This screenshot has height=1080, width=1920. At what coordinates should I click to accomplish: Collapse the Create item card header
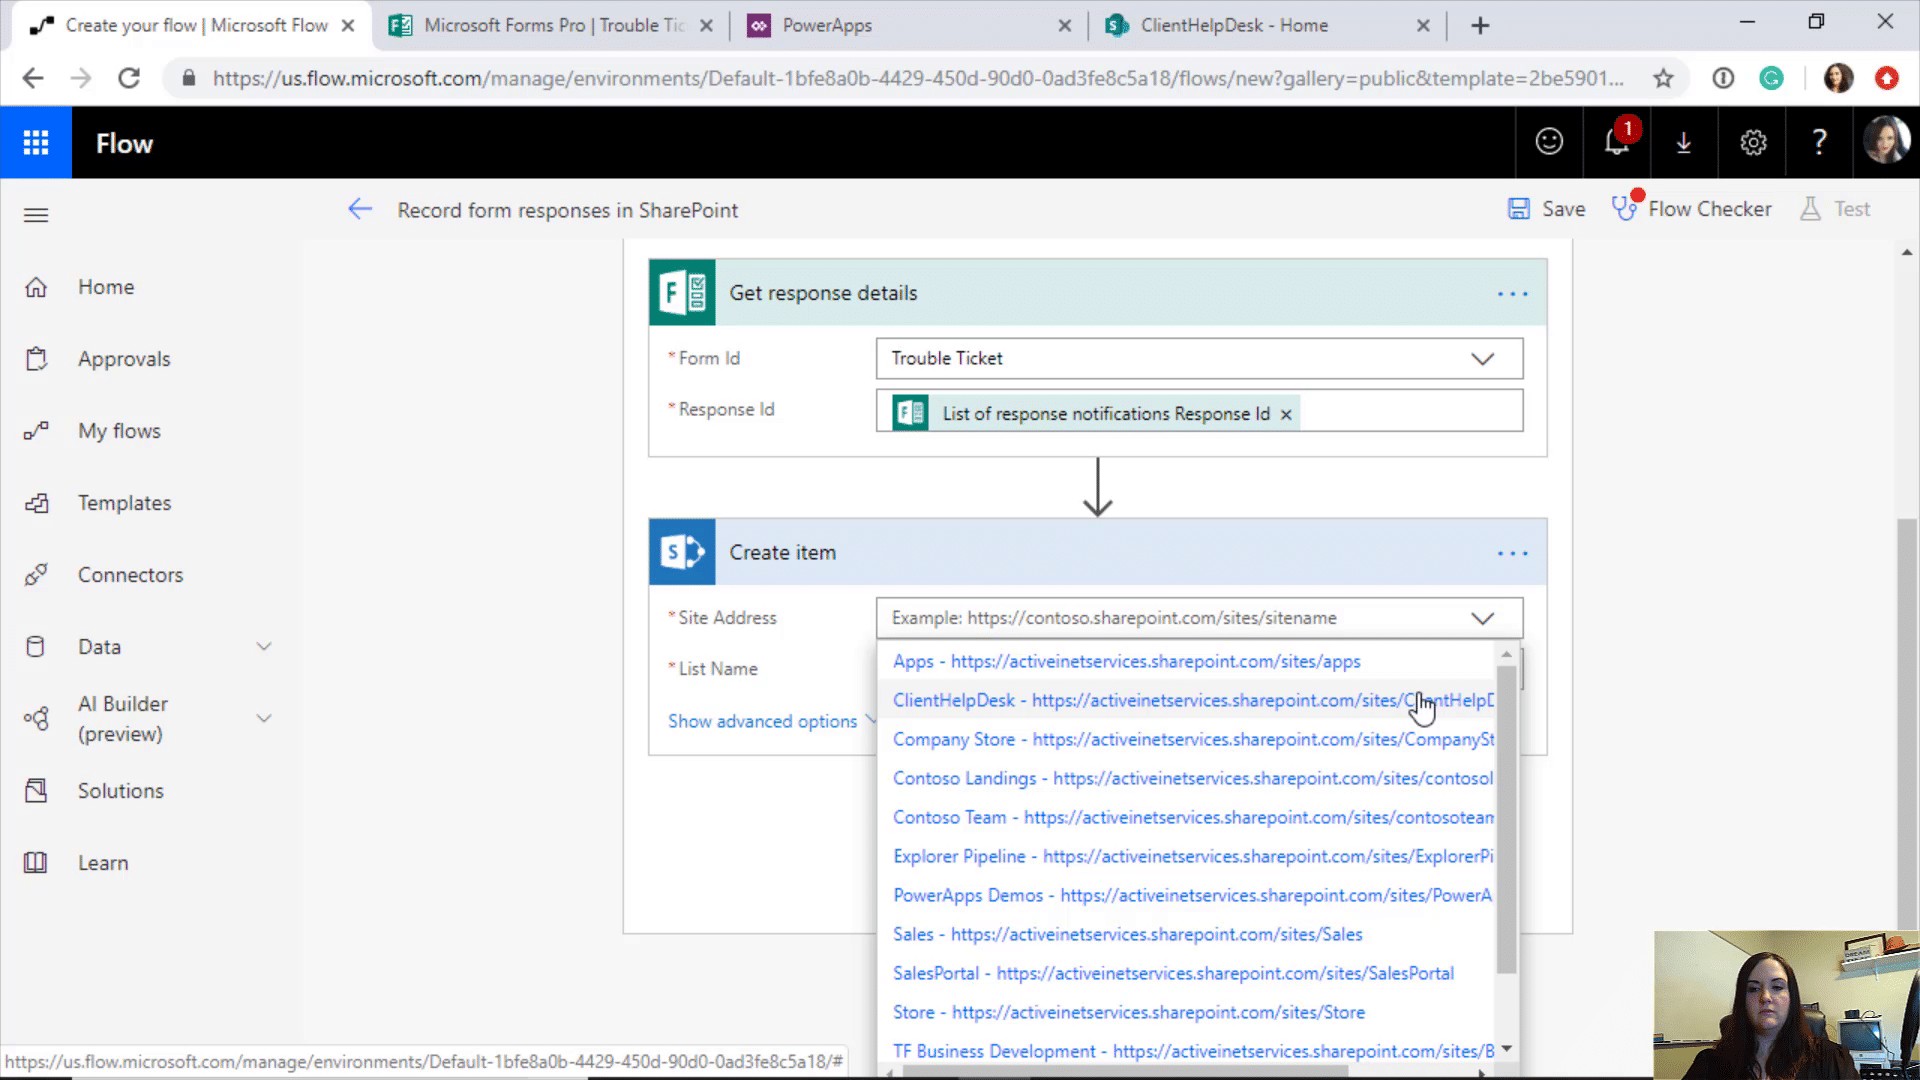1098,552
